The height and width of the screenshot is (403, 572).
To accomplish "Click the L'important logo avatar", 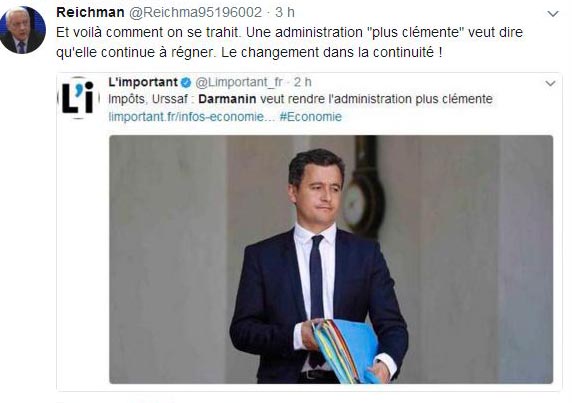I will (78, 98).
